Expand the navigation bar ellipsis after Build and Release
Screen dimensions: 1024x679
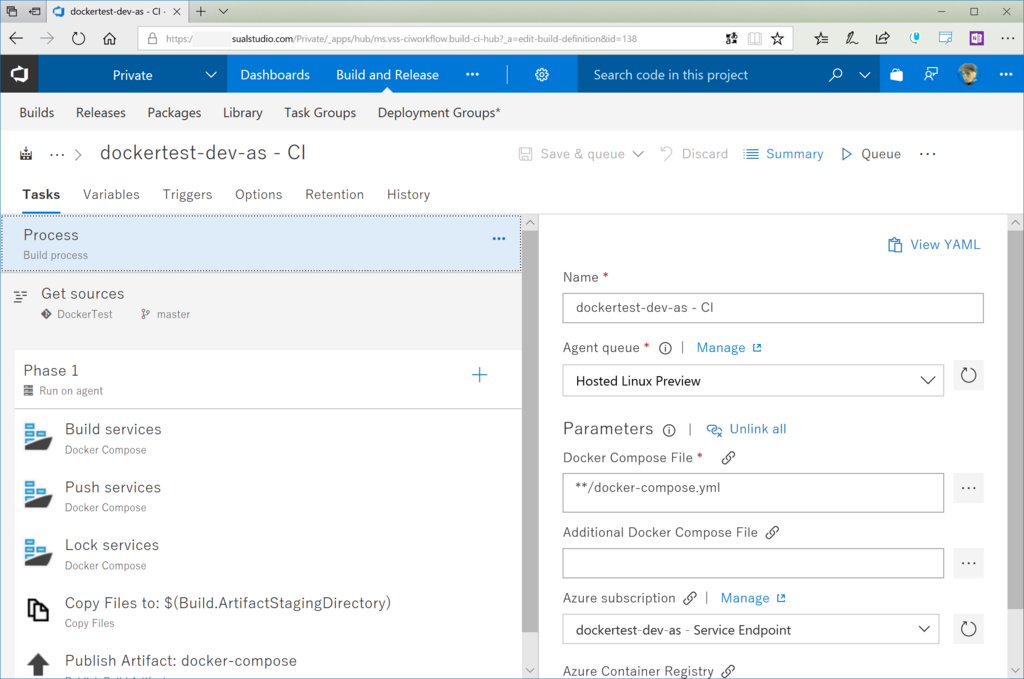tap(472, 74)
